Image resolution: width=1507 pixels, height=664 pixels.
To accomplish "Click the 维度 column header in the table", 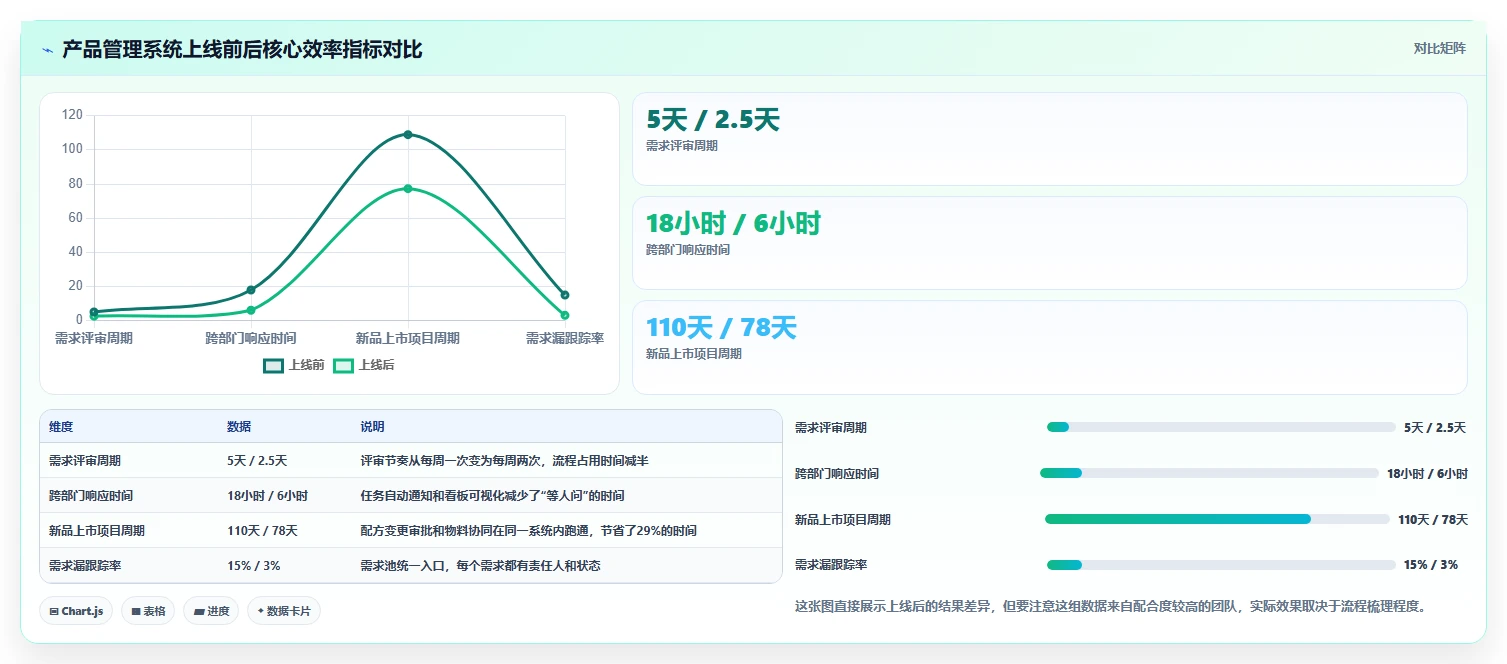I will (61, 427).
